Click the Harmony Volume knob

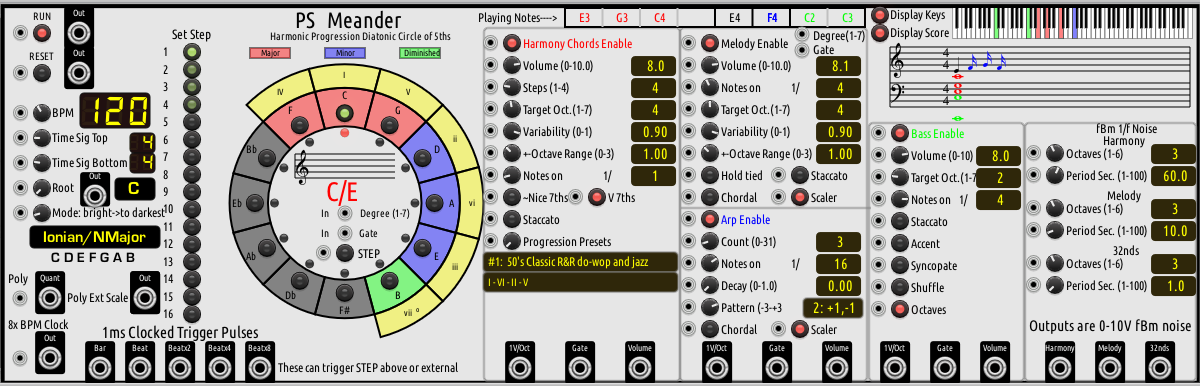click(x=512, y=66)
